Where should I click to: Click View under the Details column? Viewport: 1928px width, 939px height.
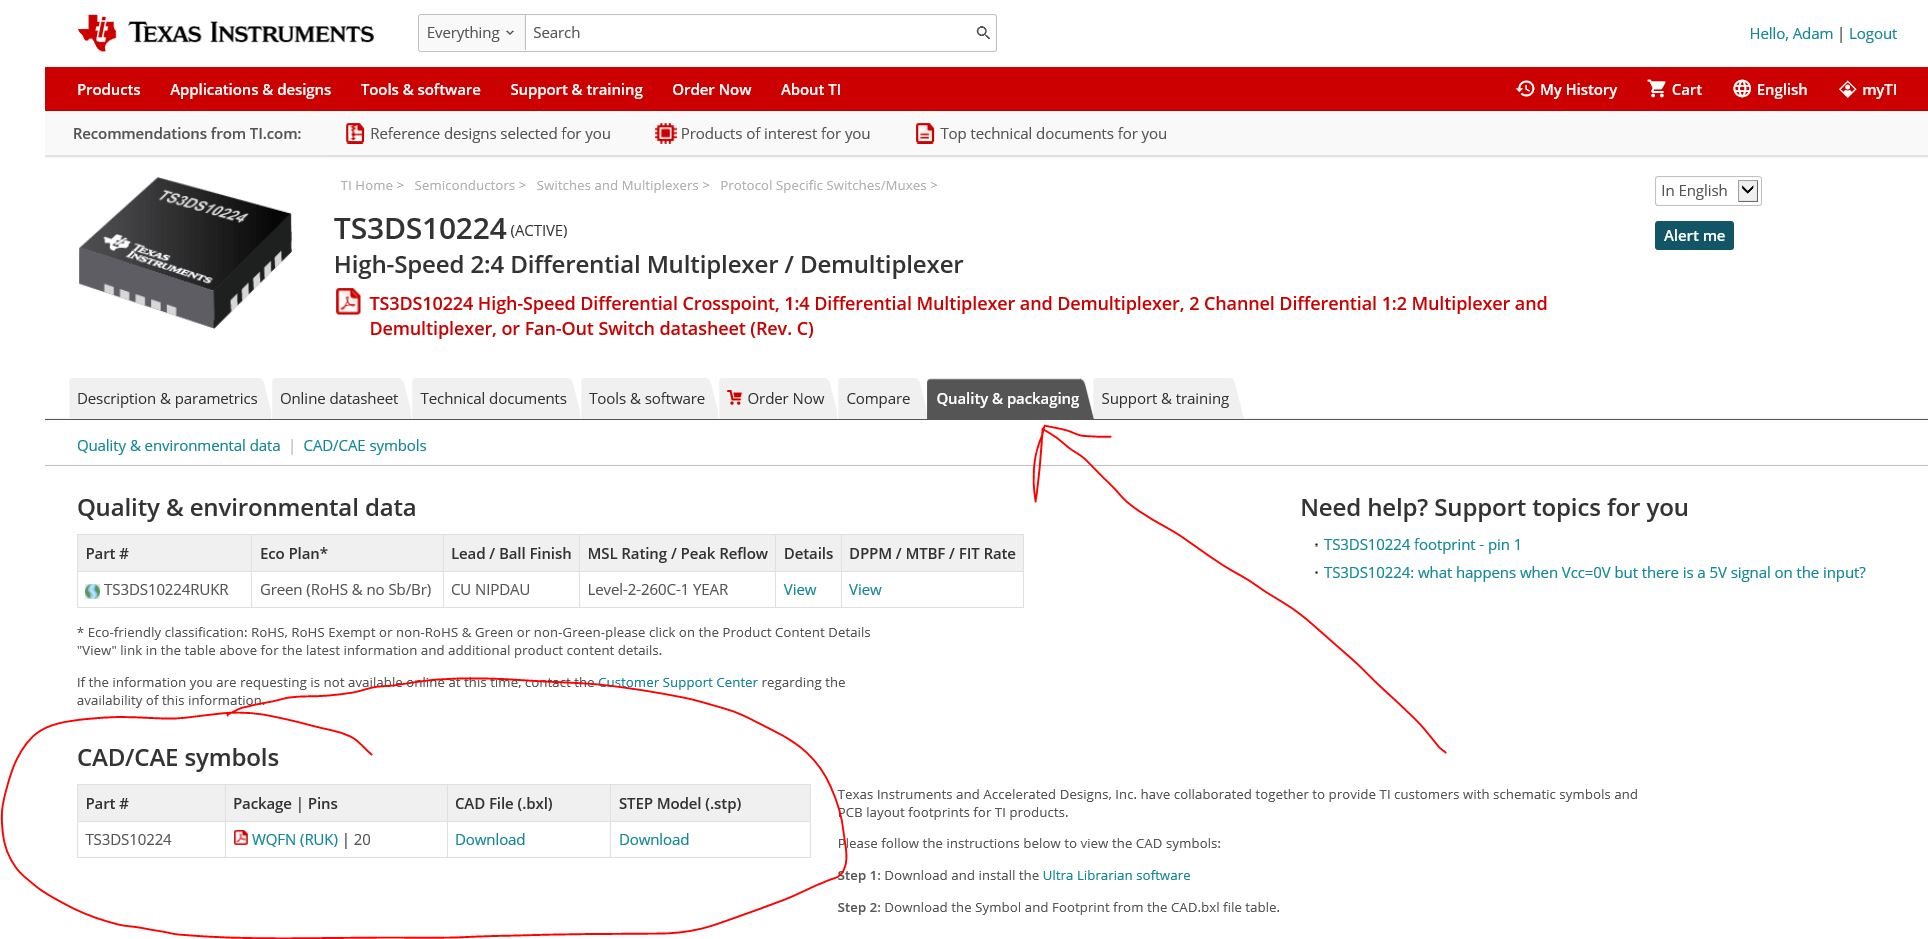(x=800, y=589)
